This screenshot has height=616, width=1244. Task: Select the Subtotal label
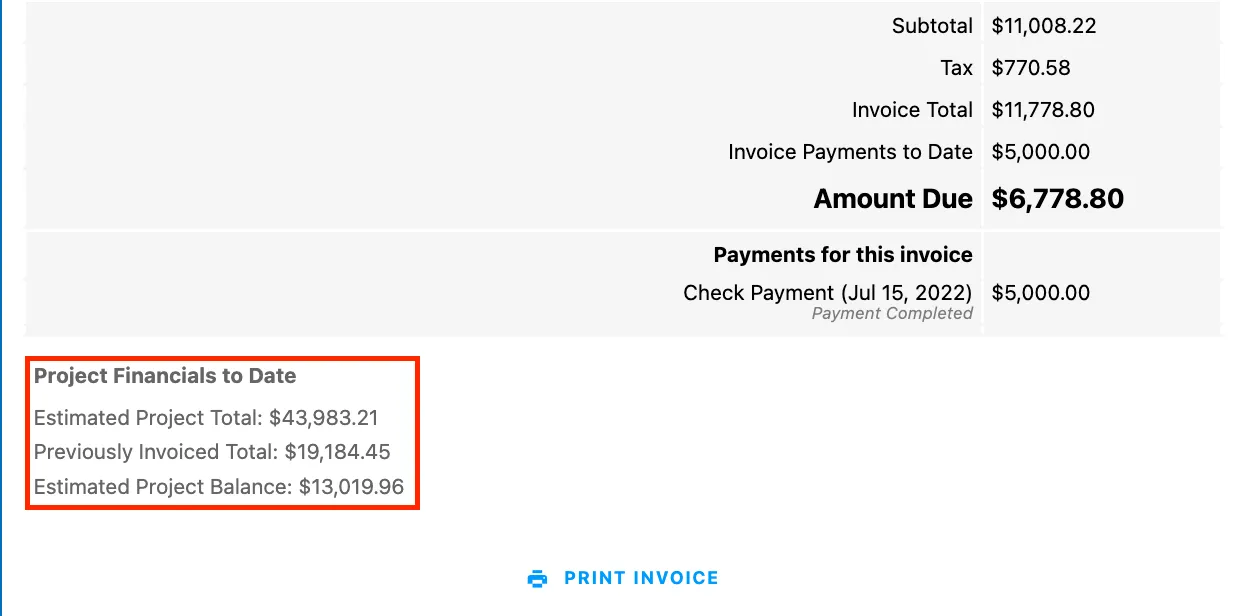coord(932,26)
